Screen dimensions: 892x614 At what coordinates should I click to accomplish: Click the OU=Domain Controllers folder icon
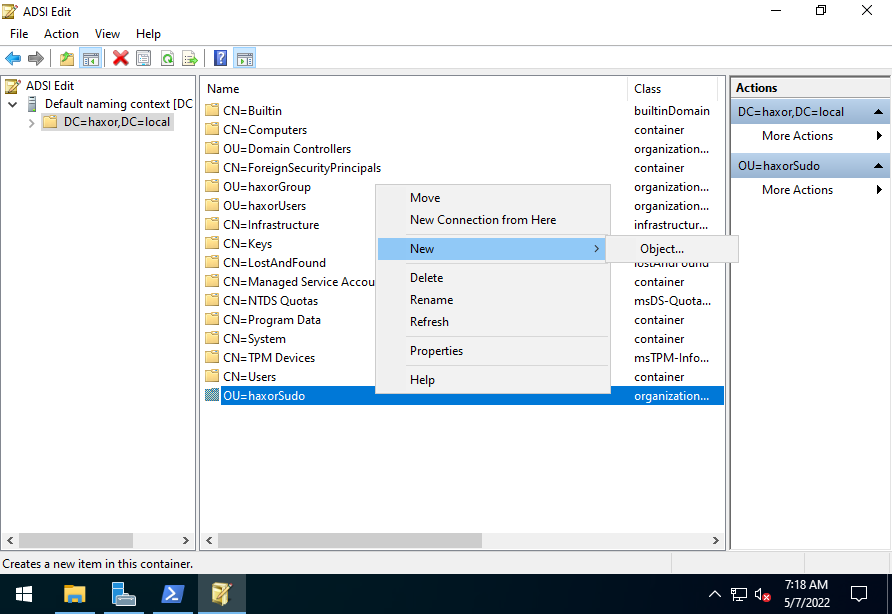click(x=212, y=148)
